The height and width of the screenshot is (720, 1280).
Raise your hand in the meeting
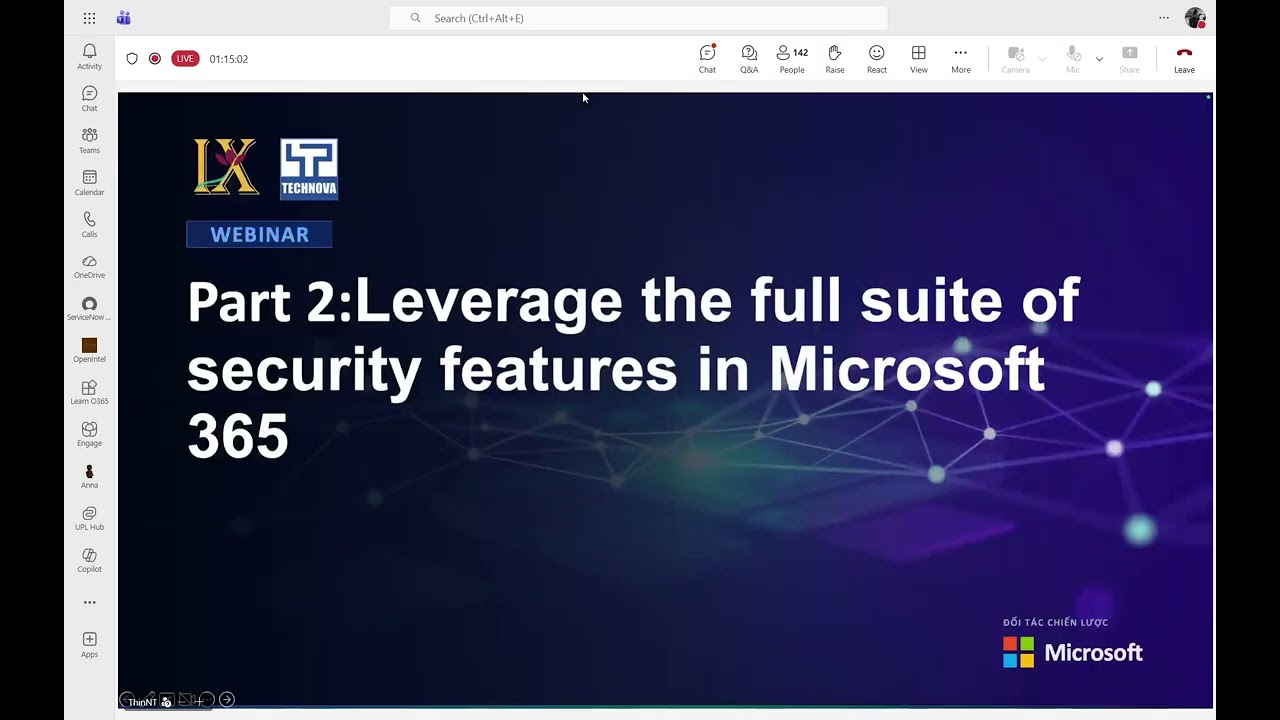tap(835, 59)
